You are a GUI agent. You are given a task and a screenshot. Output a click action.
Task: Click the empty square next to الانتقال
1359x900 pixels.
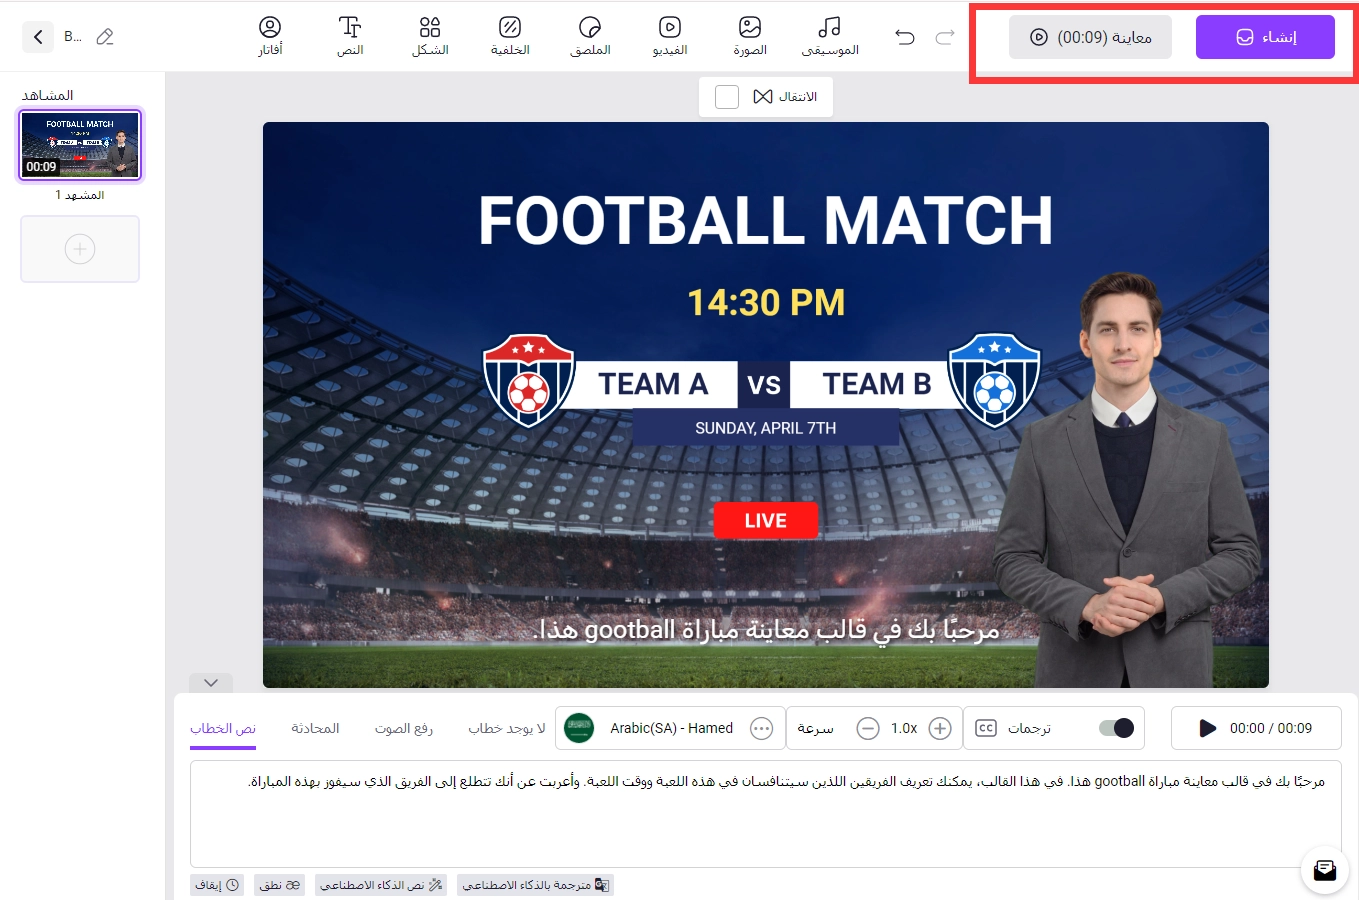click(727, 97)
